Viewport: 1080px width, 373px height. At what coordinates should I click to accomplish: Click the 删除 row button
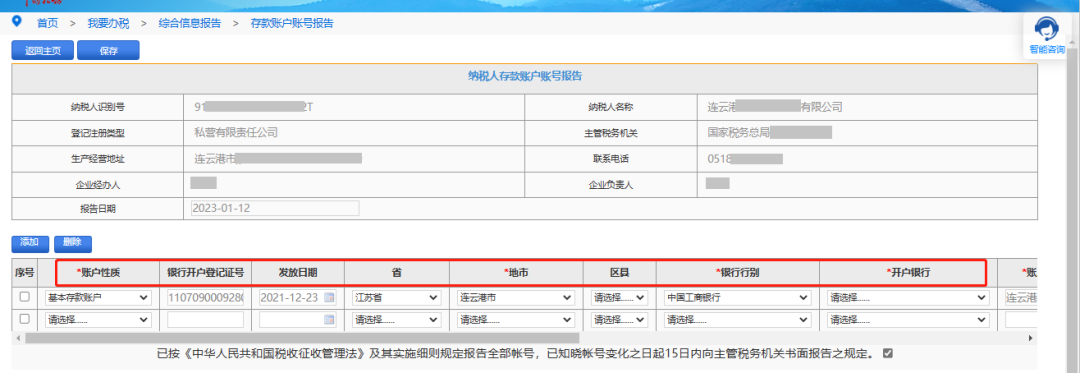[x=72, y=243]
